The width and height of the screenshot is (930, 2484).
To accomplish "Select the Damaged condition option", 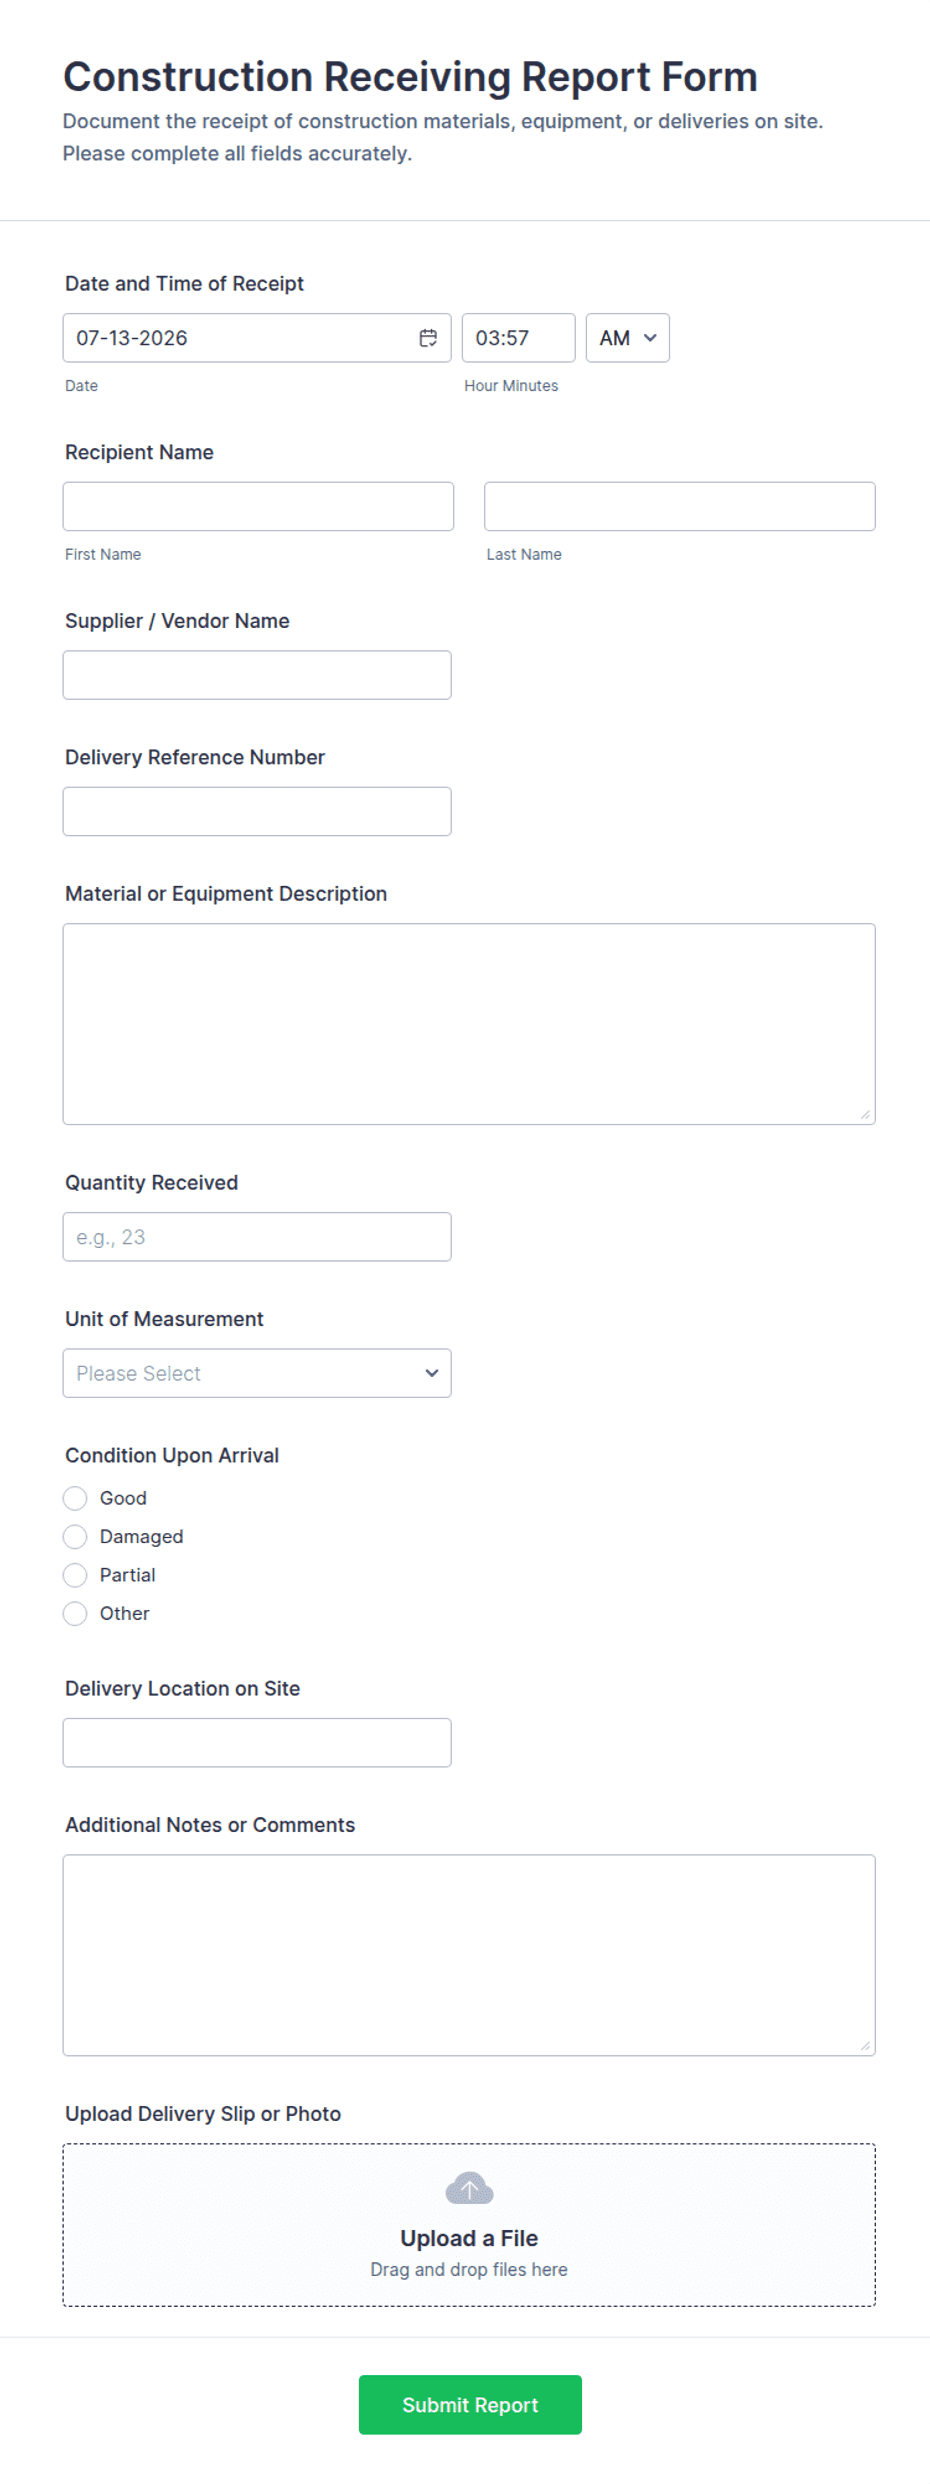I will pyautogui.click(x=75, y=1536).
